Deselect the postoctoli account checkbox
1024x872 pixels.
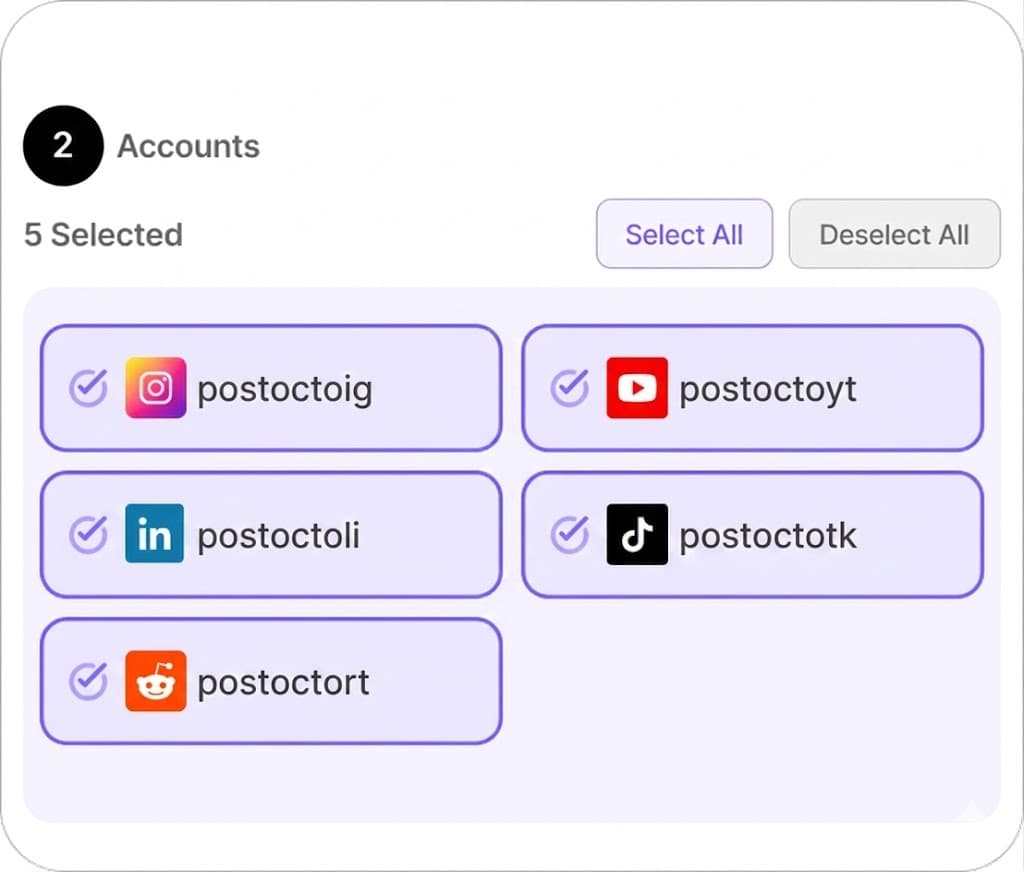(88, 534)
